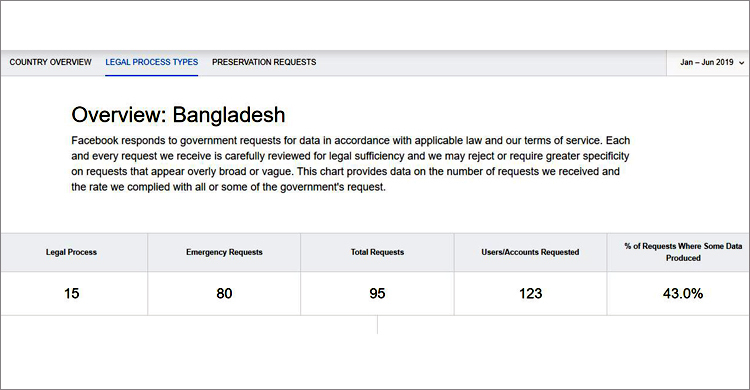This screenshot has width=750, height=390.
Task: Click the chevron arrow beside Jun 2019
Action: [x=741, y=63]
